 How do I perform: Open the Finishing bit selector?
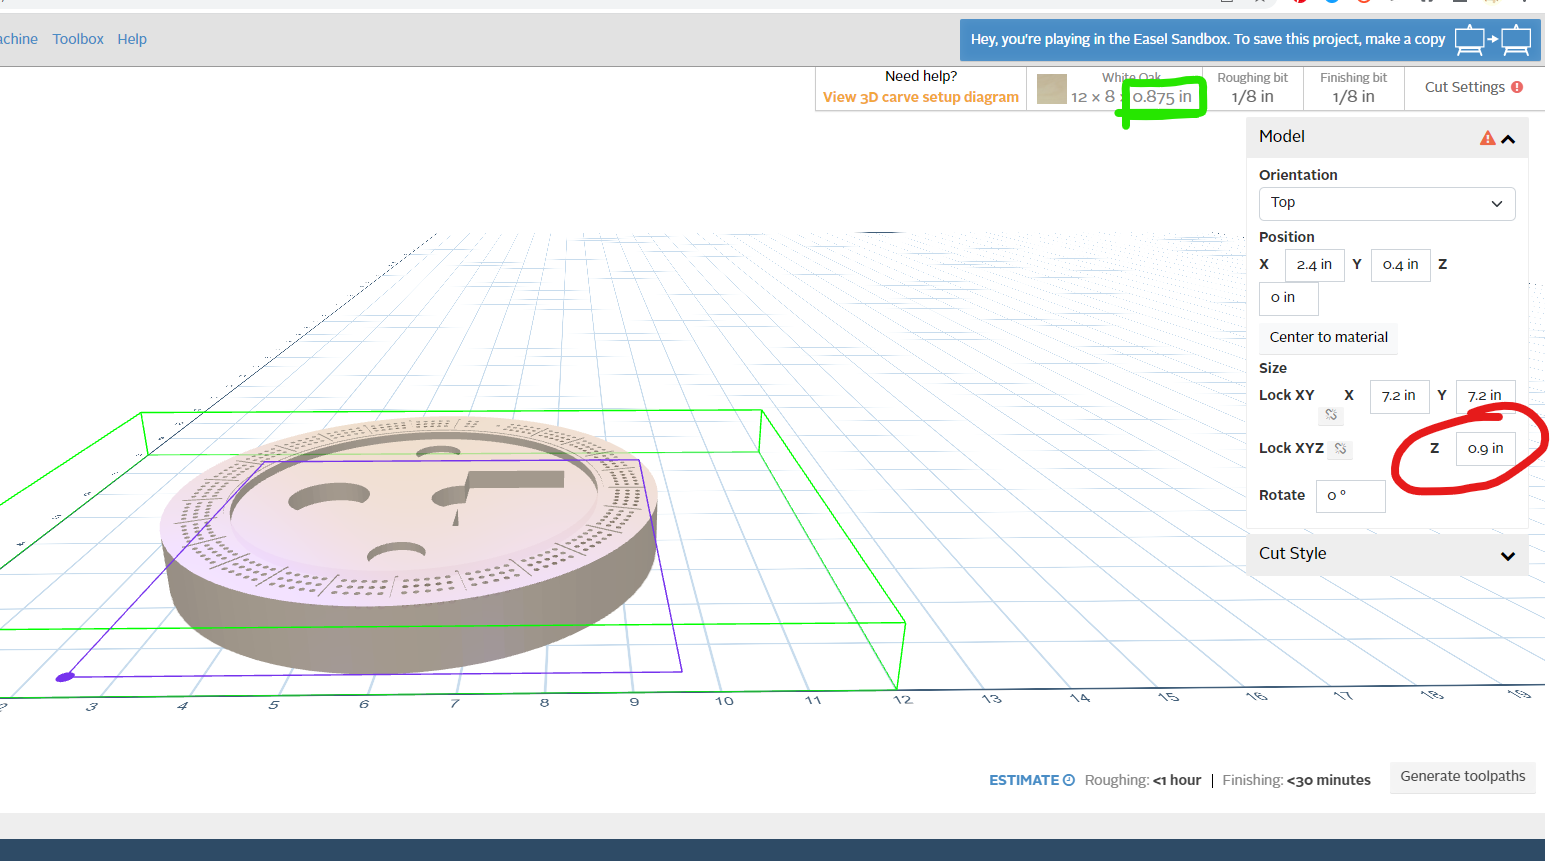(x=1353, y=88)
